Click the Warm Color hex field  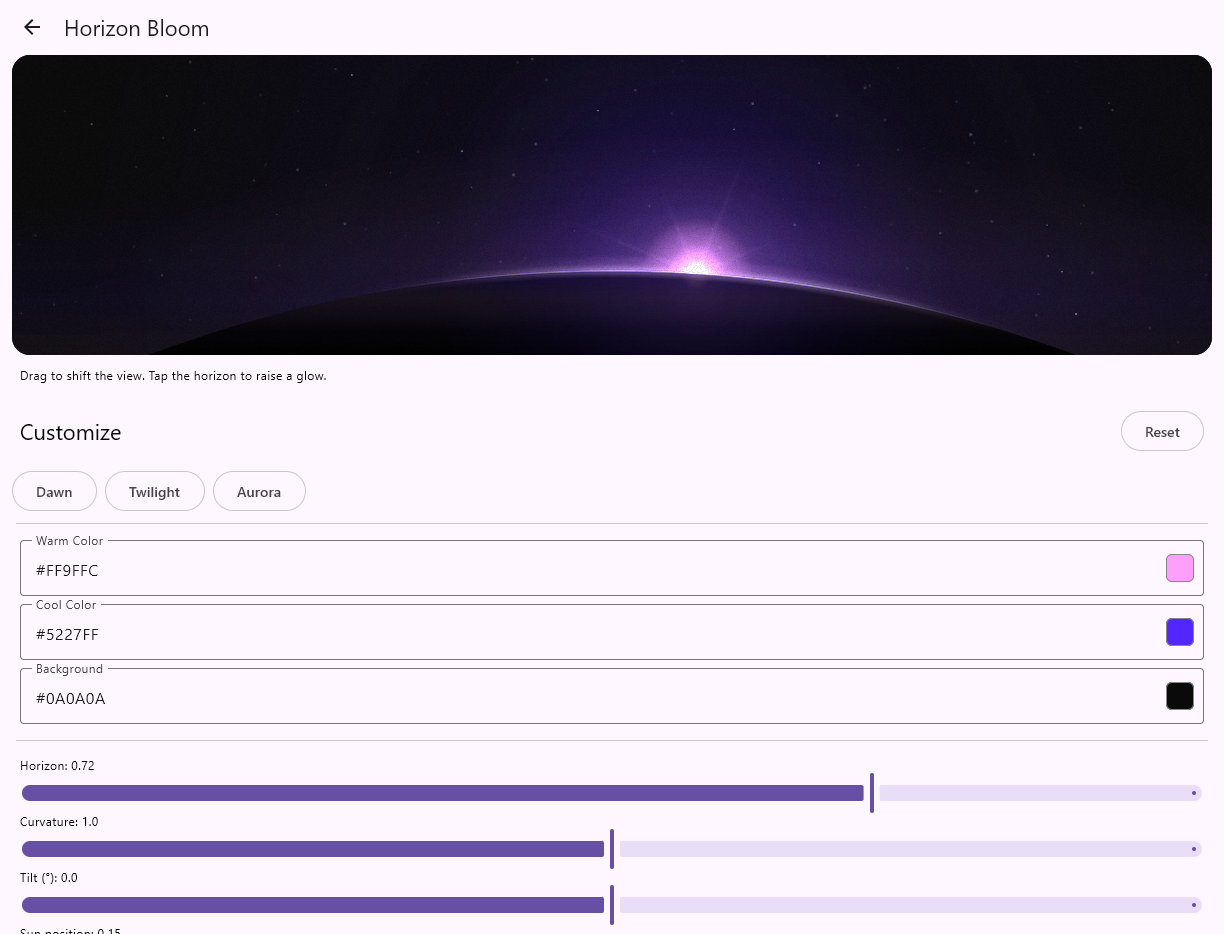coord(612,568)
